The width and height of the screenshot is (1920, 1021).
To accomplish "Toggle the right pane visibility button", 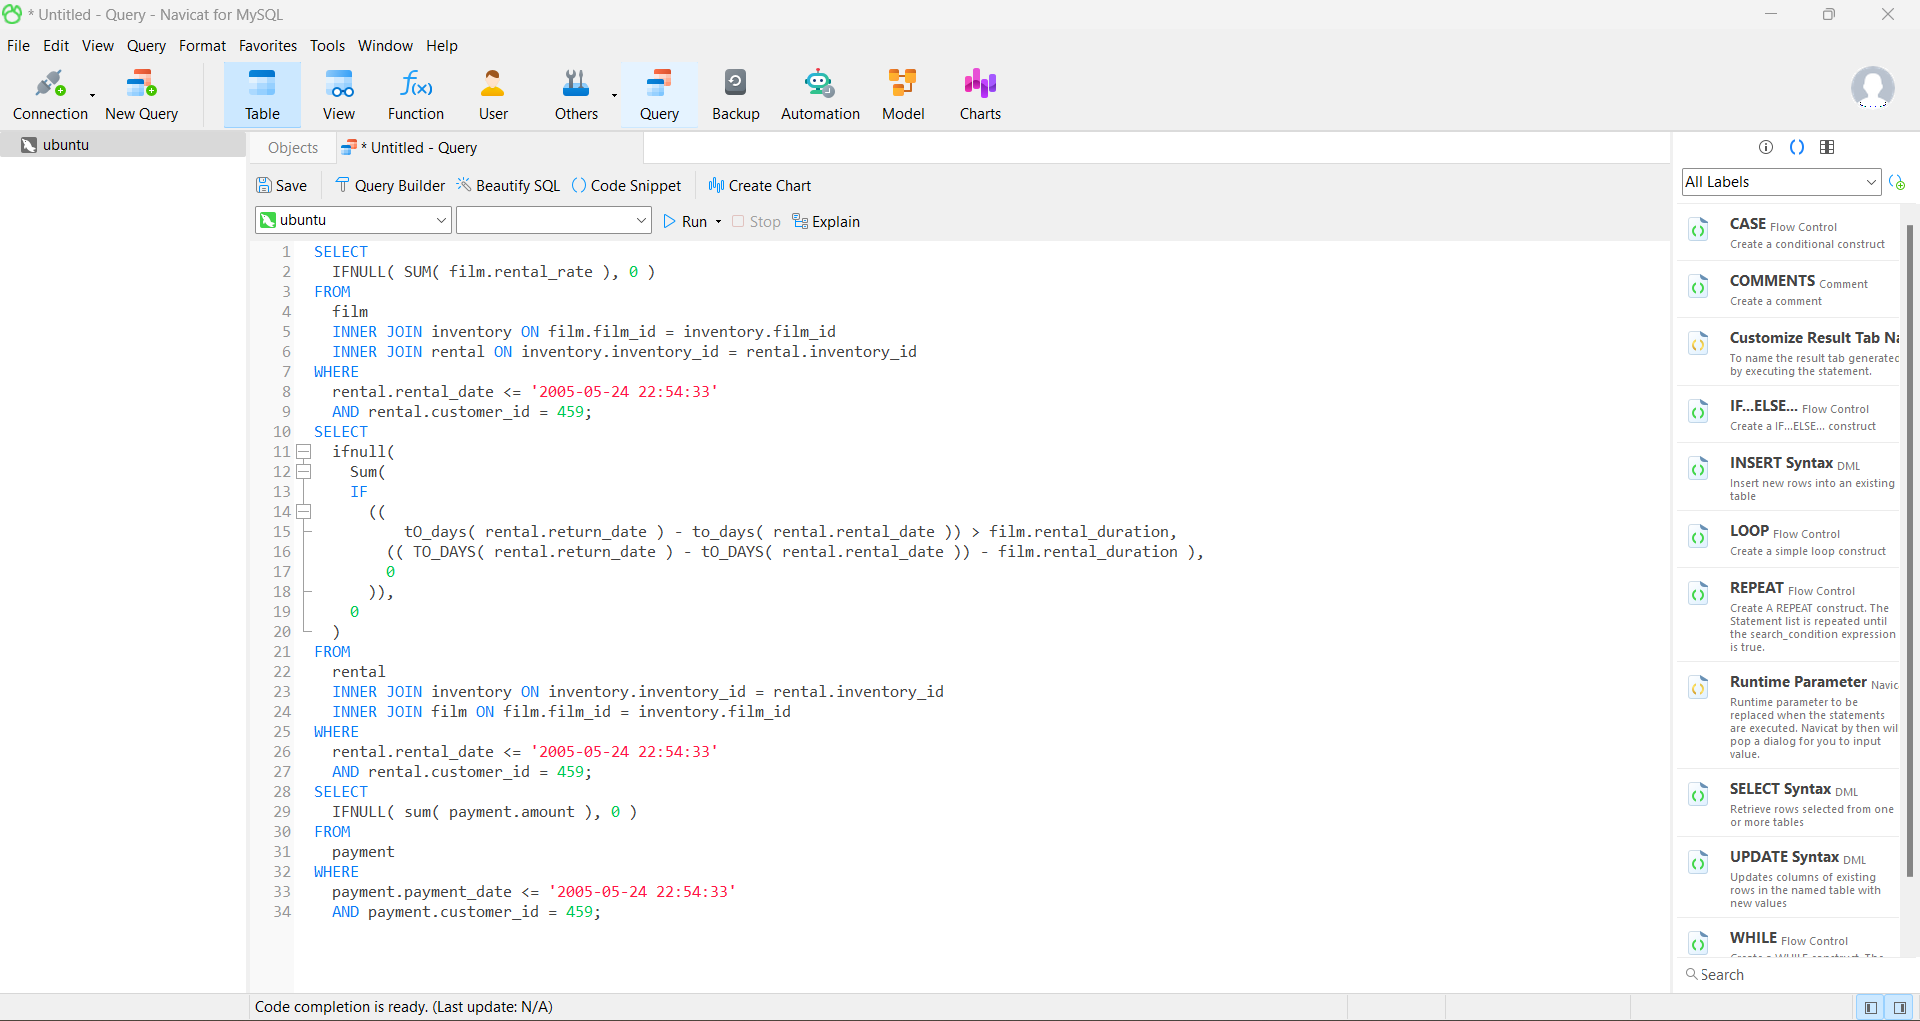I will coord(1899,1007).
